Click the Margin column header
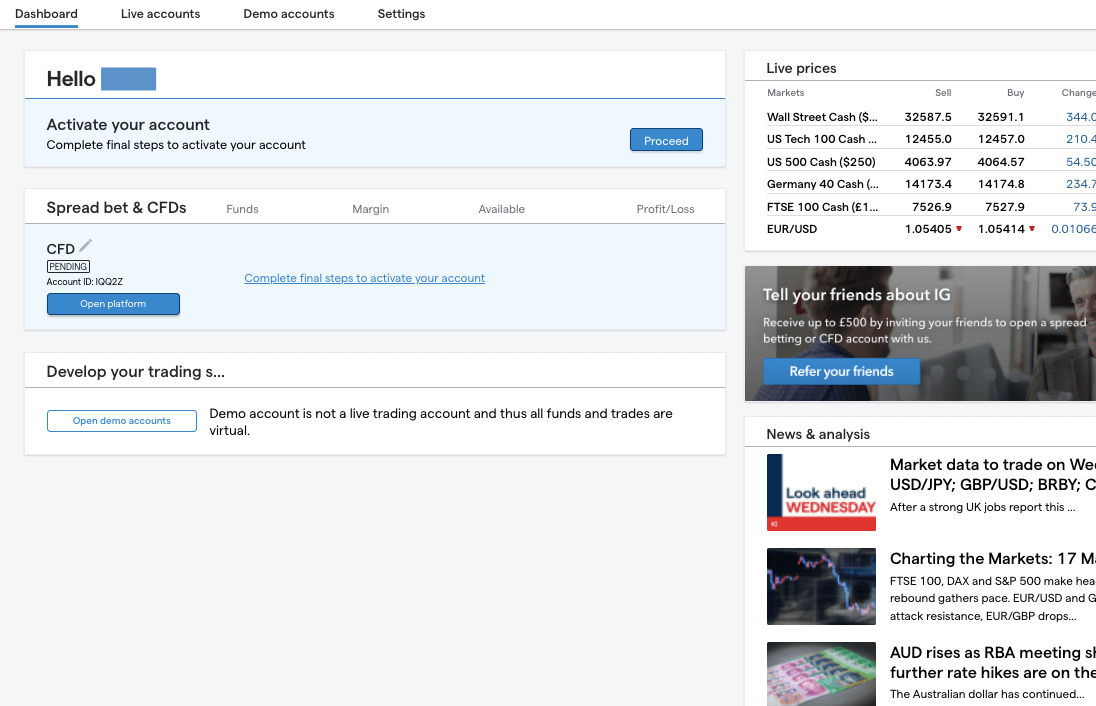The image size is (1096, 706). pos(370,209)
